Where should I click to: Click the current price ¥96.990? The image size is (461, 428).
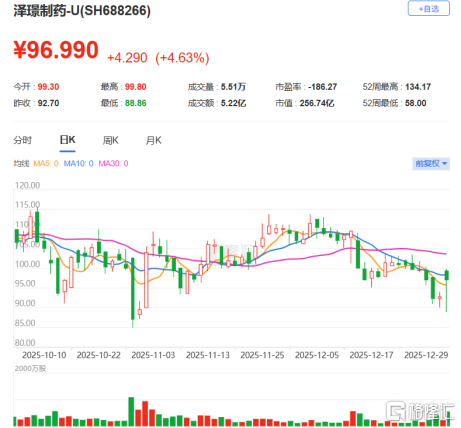56,50
